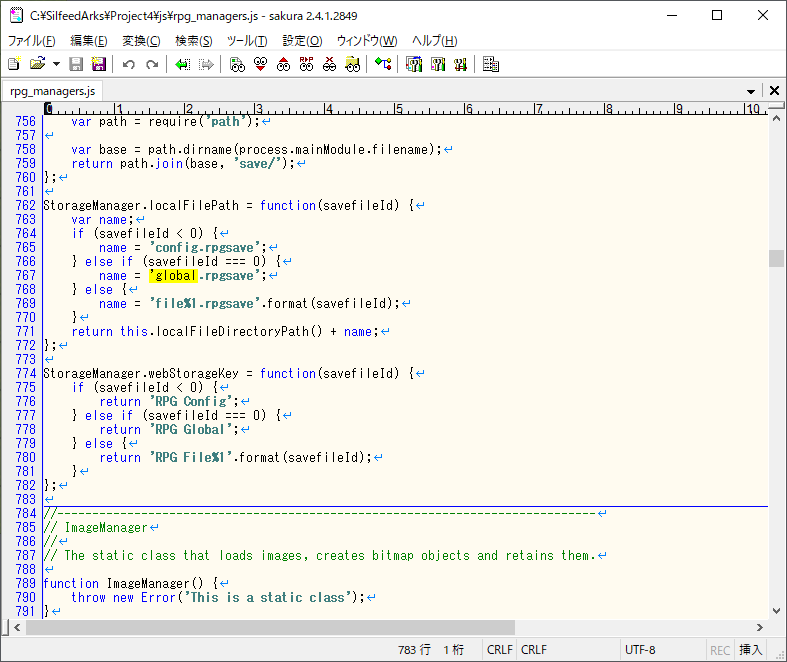Viewport: 787px width, 662px height.
Task: Click the column ruler at mark 5
Action: tap(398, 108)
